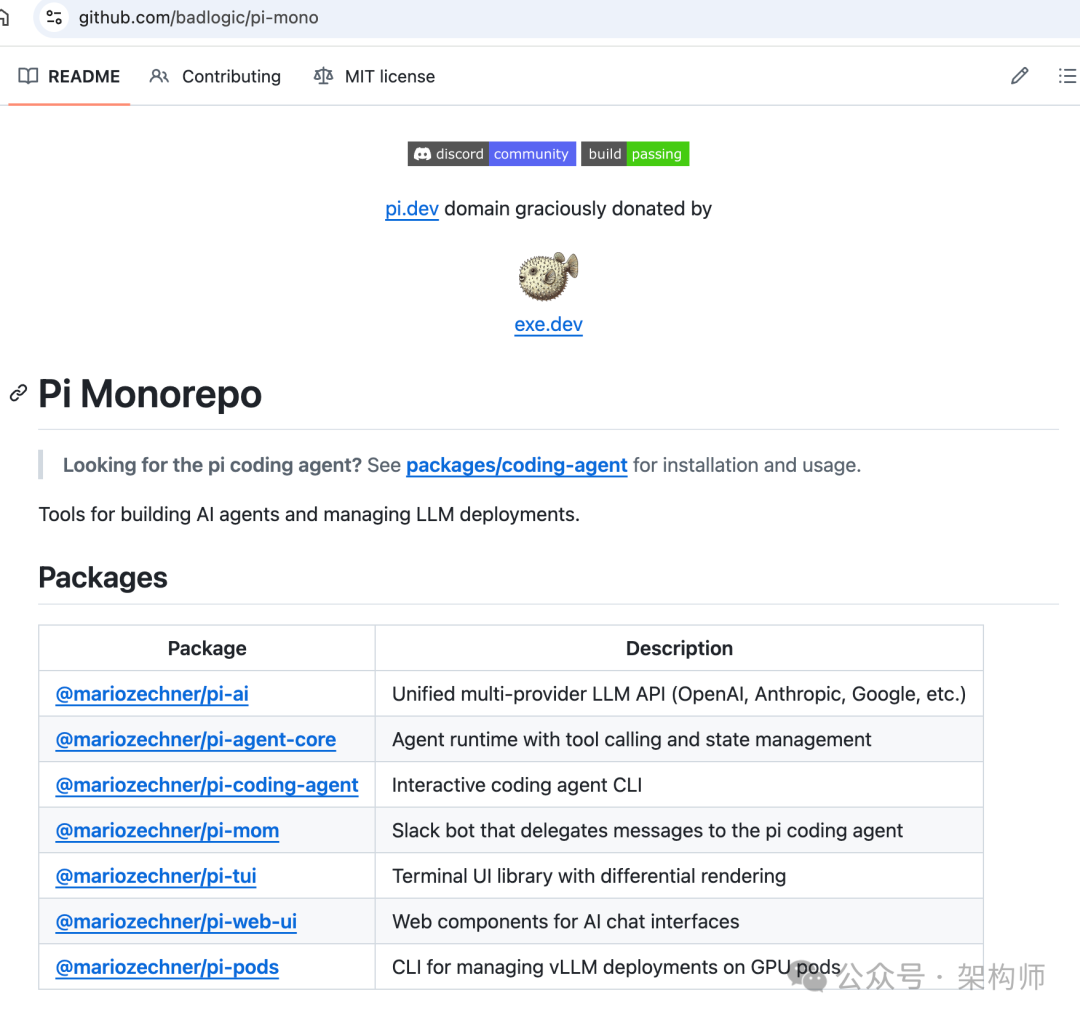Image resolution: width=1080 pixels, height=1020 pixels.
Task: Click the site information icon in the address bar
Action: [53, 17]
